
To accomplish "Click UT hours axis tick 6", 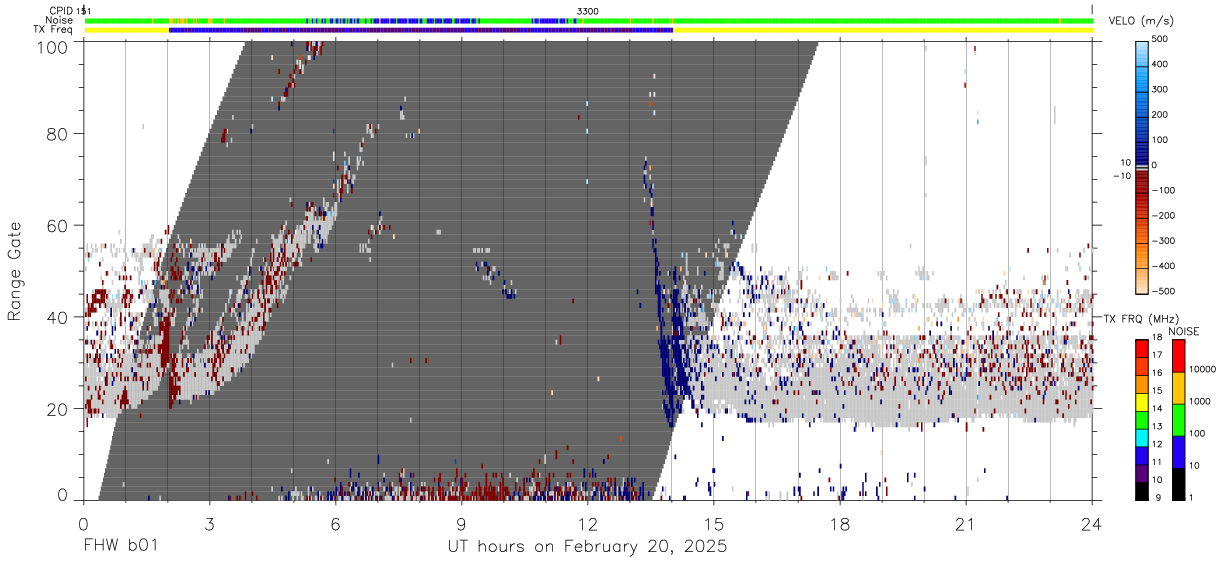I will pyautogui.click(x=336, y=525).
